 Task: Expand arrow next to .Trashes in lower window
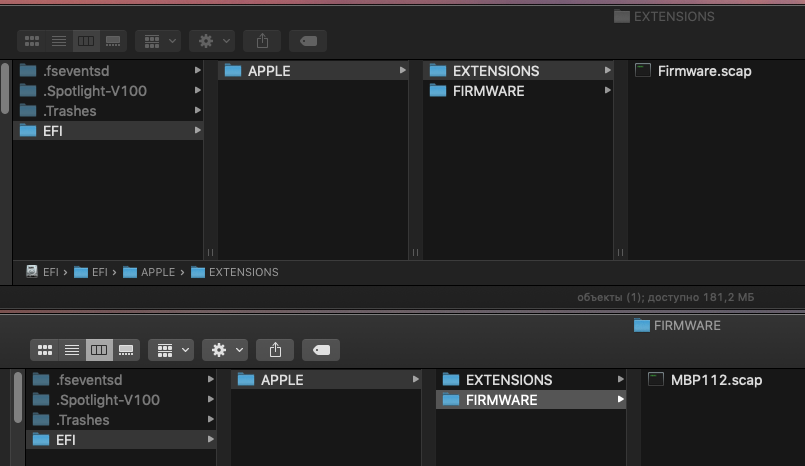pos(210,419)
